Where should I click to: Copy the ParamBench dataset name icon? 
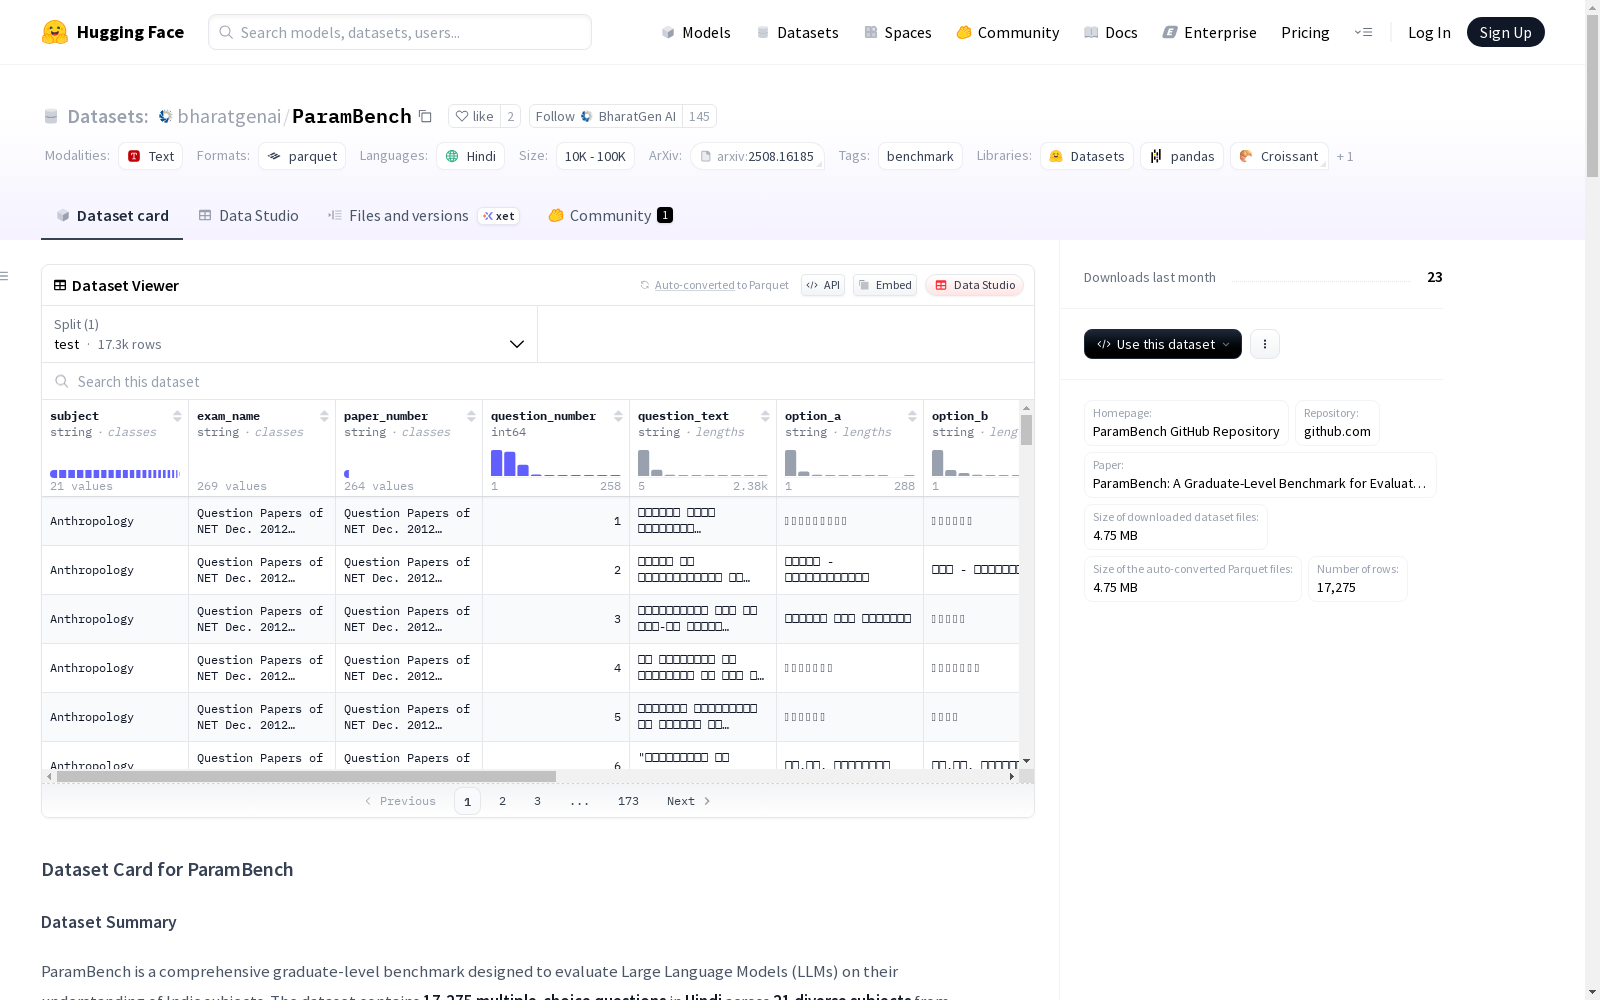point(425,116)
